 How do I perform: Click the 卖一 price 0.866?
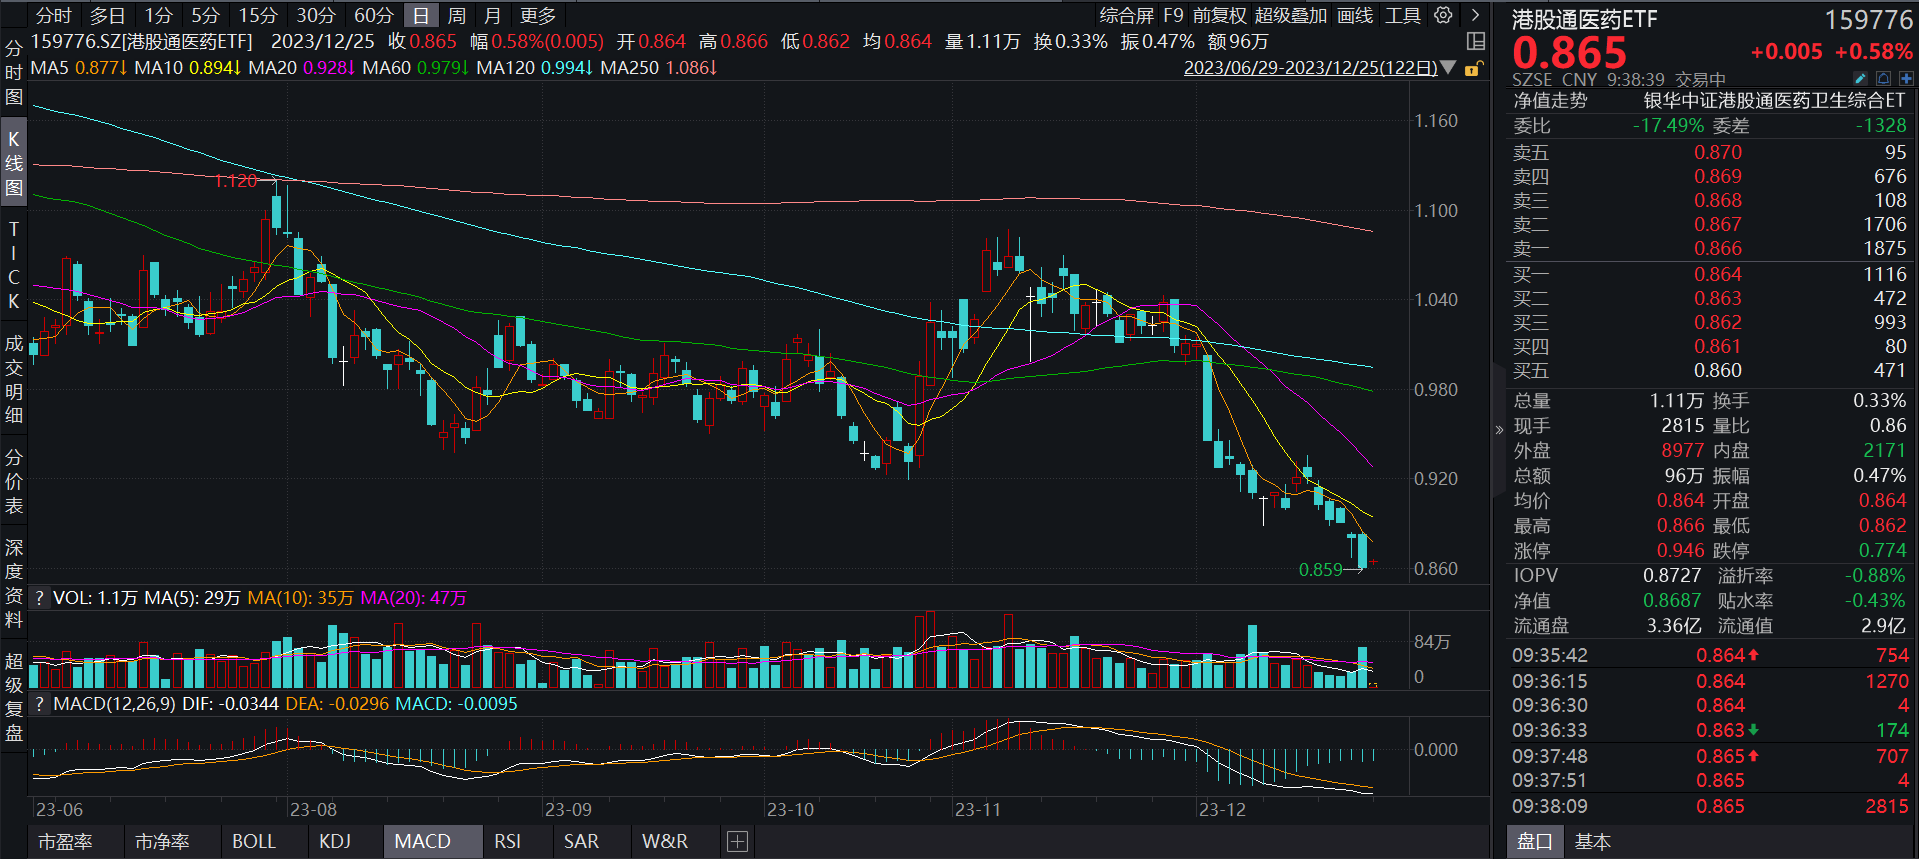[x=1717, y=249]
